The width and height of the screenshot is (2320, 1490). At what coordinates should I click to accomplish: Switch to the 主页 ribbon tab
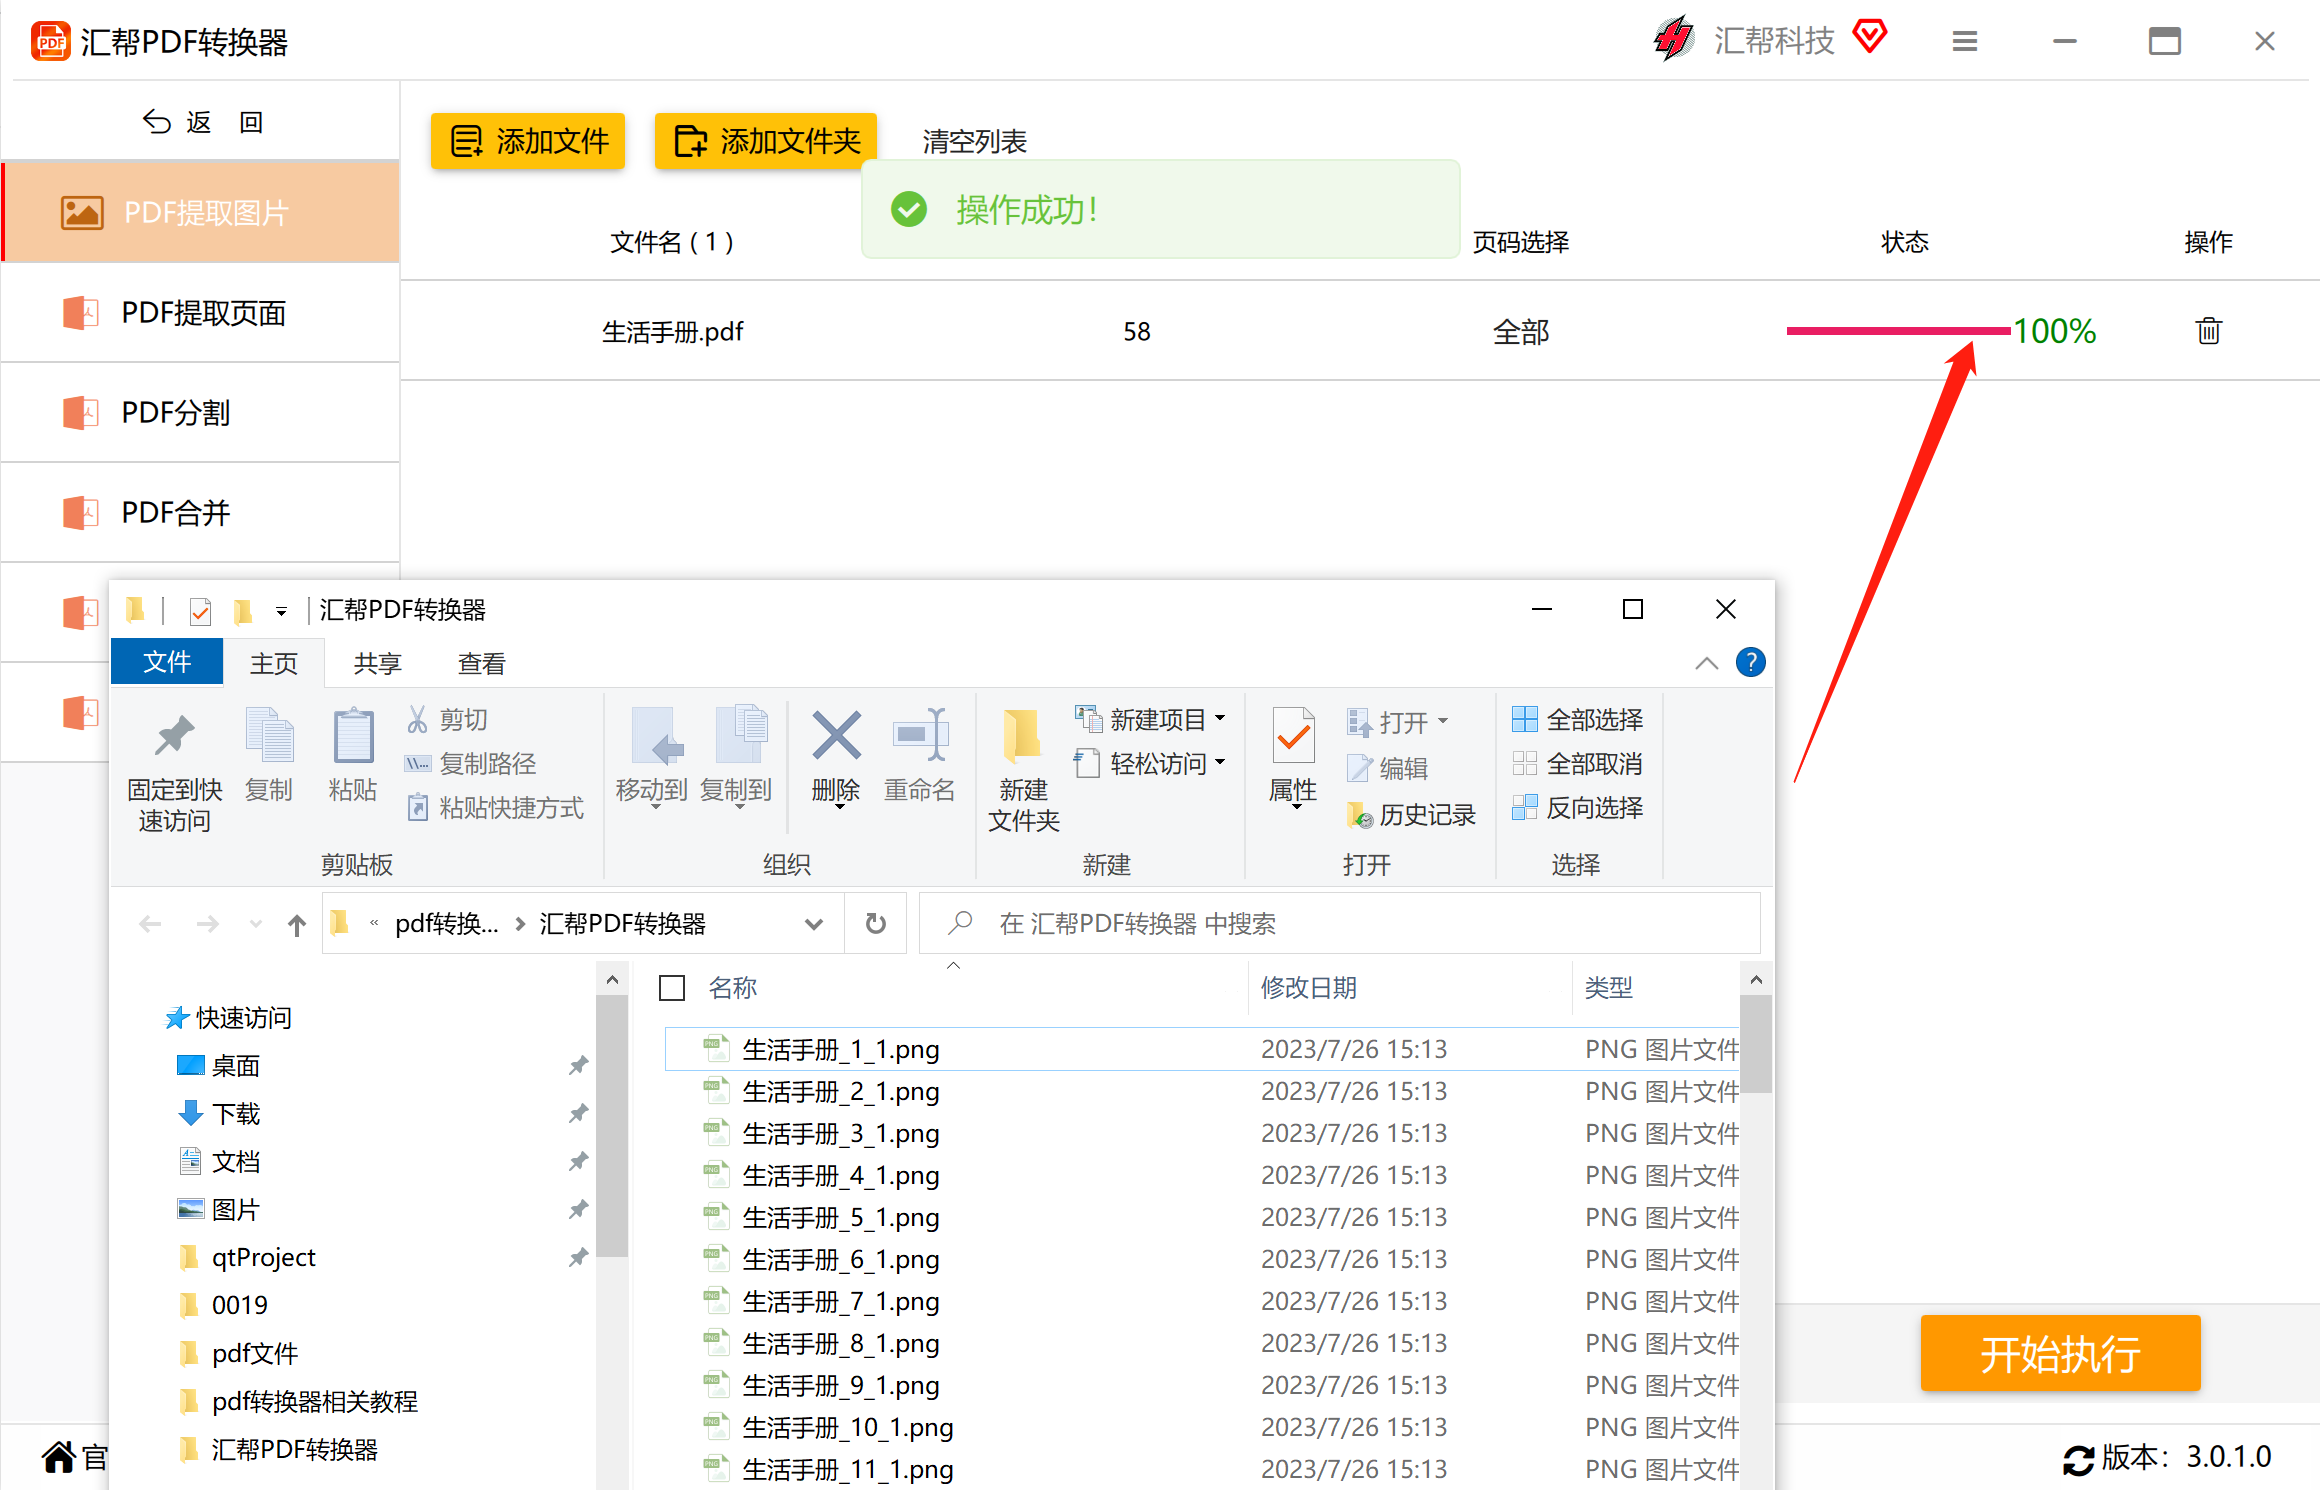tap(274, 663)
